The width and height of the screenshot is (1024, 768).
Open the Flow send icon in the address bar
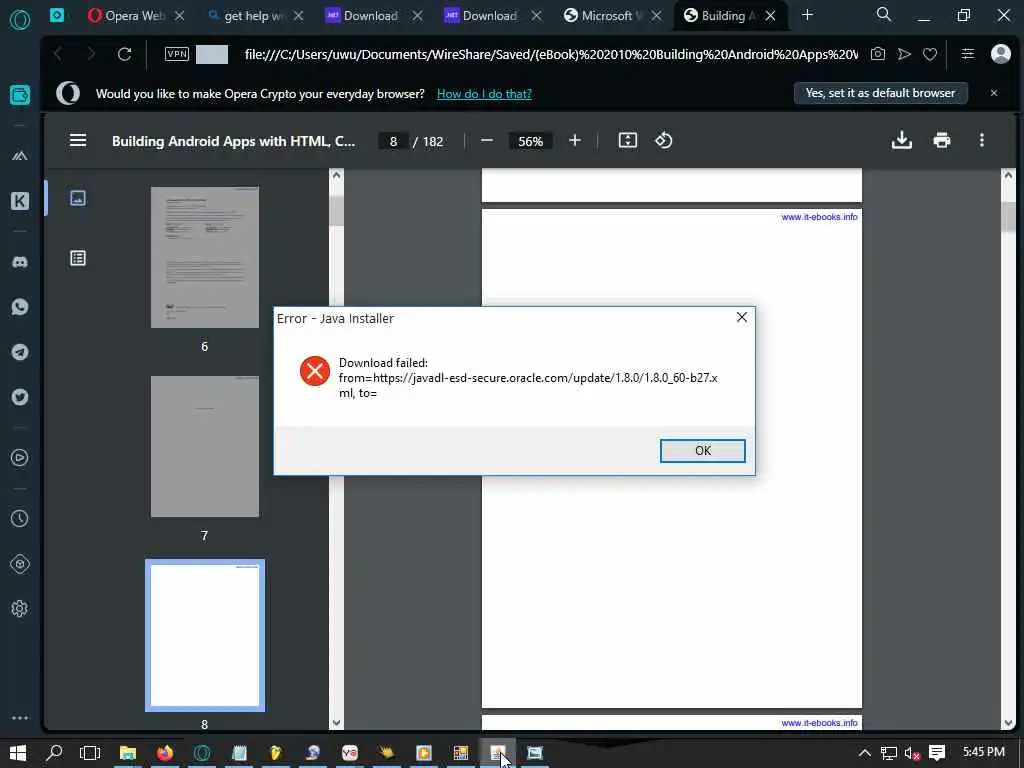[x=904, y=54]
